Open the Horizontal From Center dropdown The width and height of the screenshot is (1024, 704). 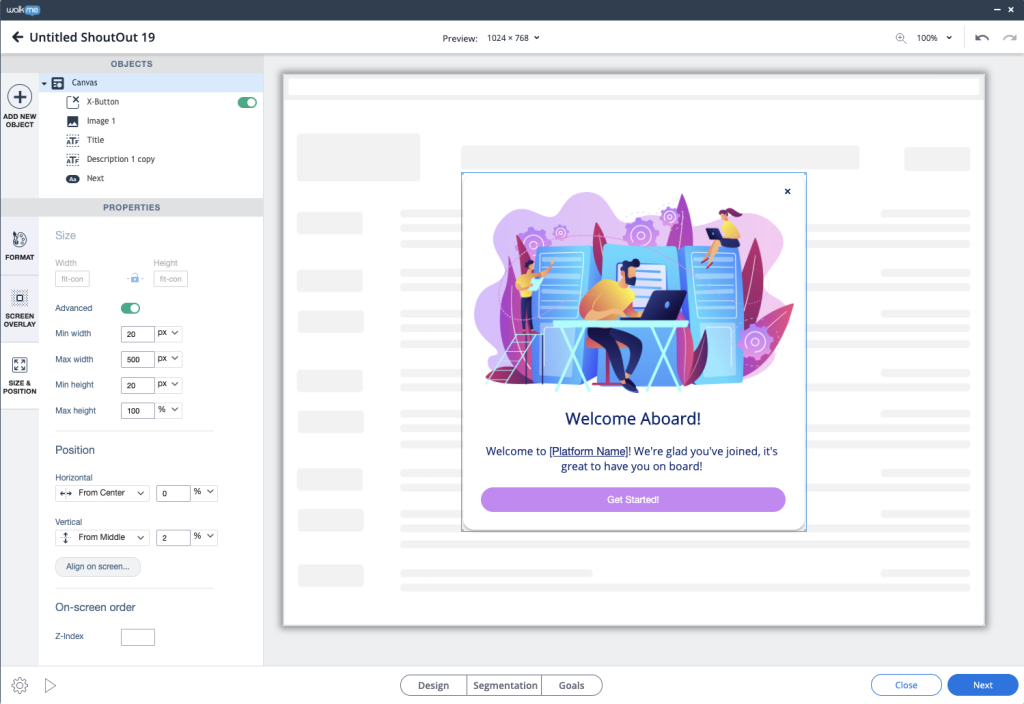[x=103, y=493]
